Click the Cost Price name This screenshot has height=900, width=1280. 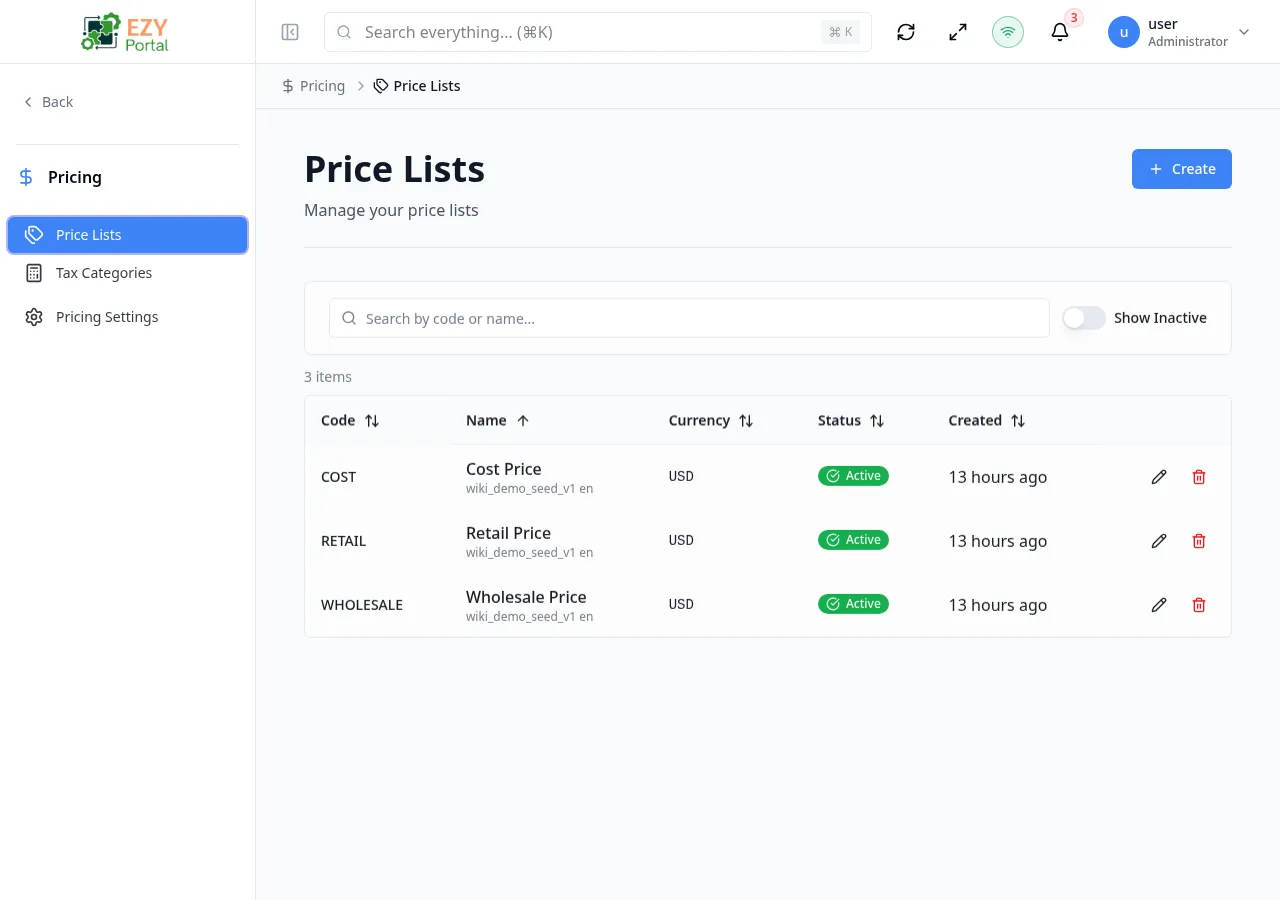pos(504,469)
